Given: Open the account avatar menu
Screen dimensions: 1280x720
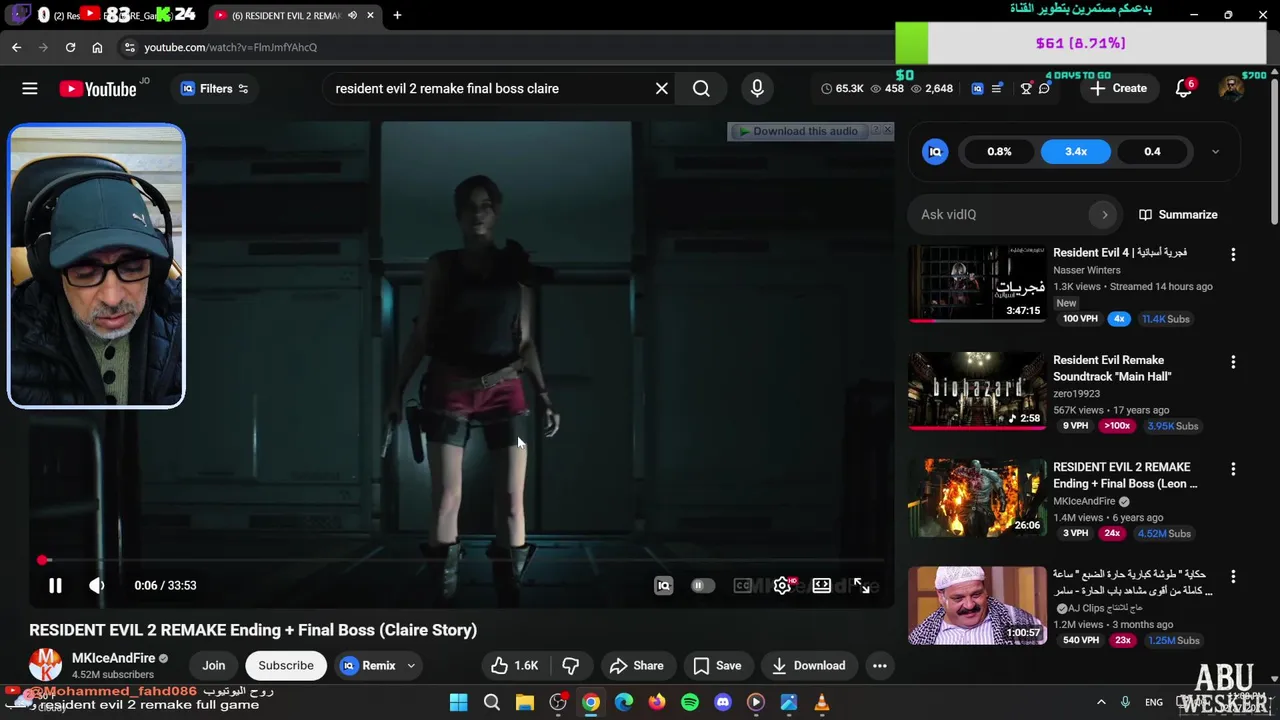Looking at the screenshot, I should tap(1231, 89).
